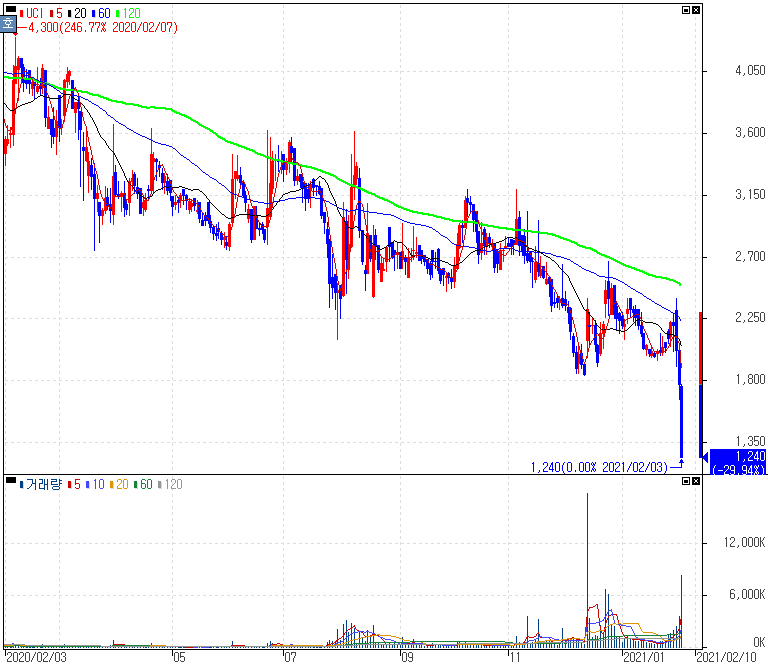Viewport: 768px width, 664px height.
Task: Click the 2,250 price axis label
Action: [x=750, y=317]
